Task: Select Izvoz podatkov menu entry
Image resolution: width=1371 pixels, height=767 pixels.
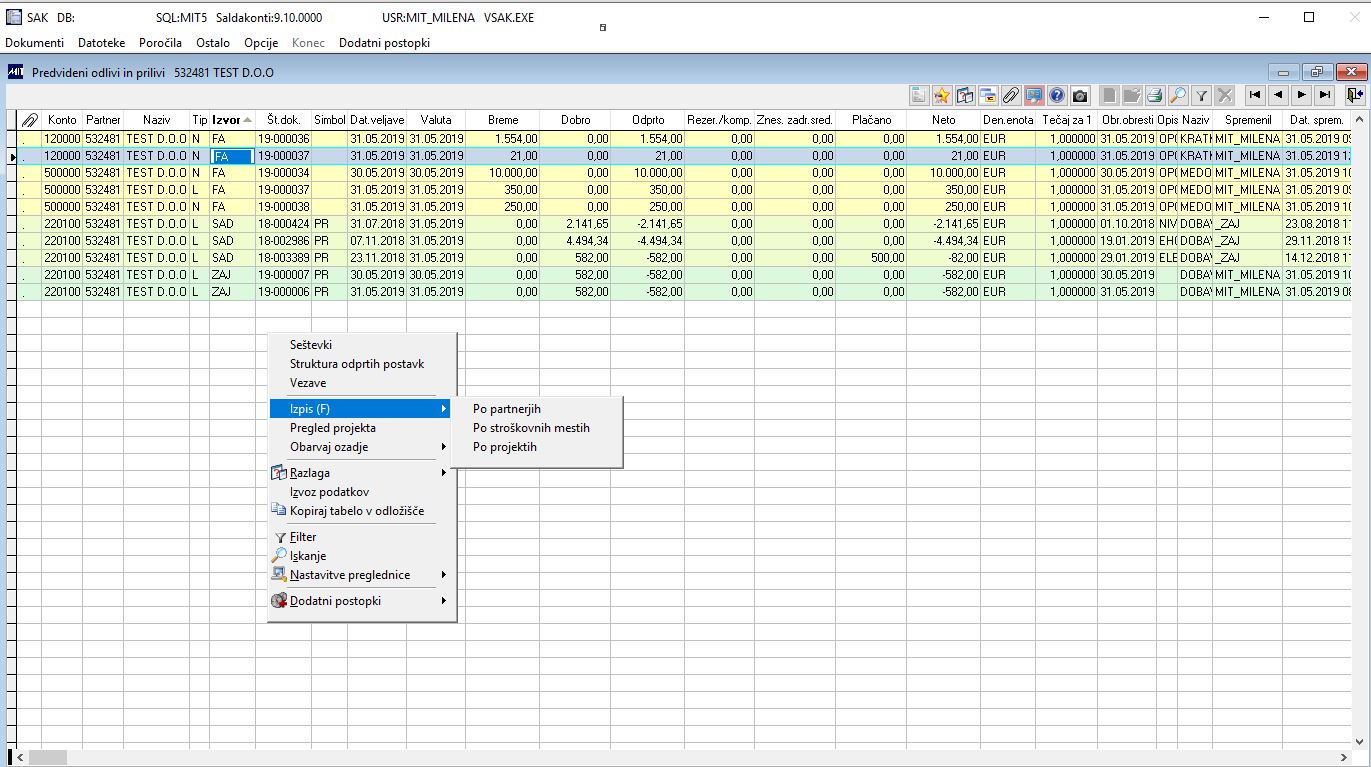Action: tap(362, 492)
